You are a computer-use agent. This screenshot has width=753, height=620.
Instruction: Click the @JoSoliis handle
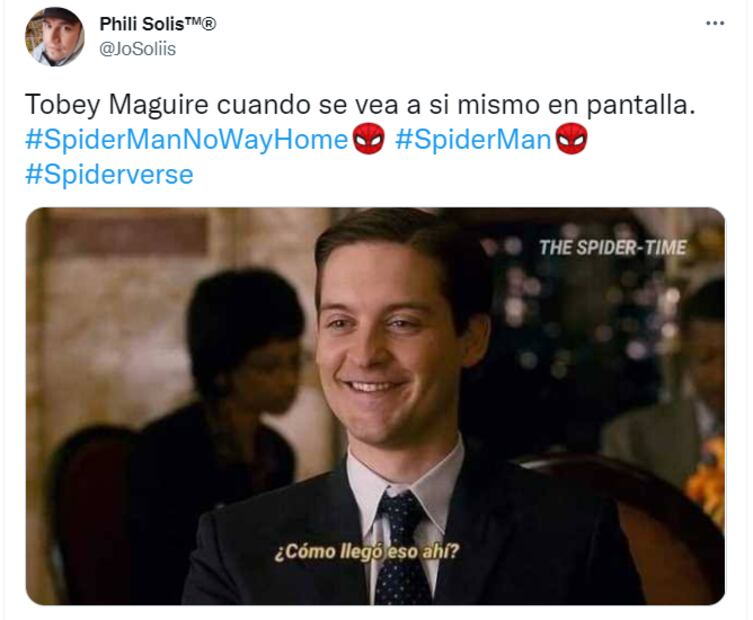(138, 49)
